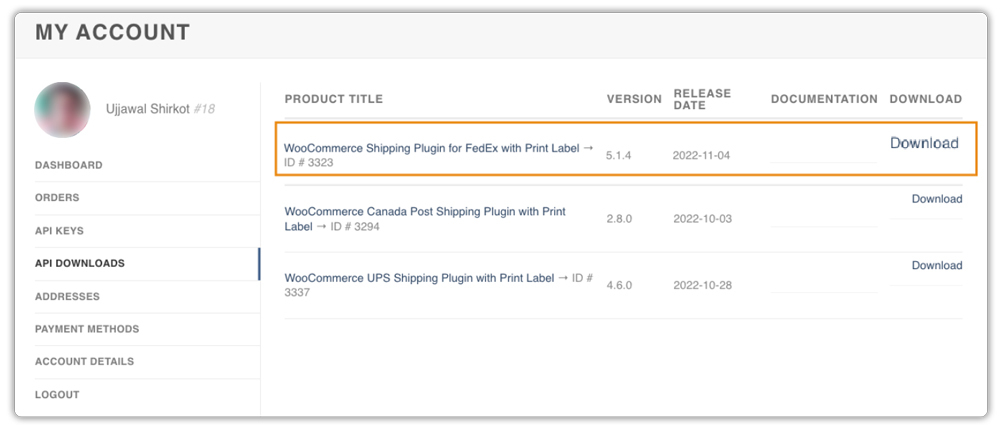The width and height of the screenshot is (1000, 430).
Task: Go to Orders in the sidebar
Action: [x=57, y=198]
